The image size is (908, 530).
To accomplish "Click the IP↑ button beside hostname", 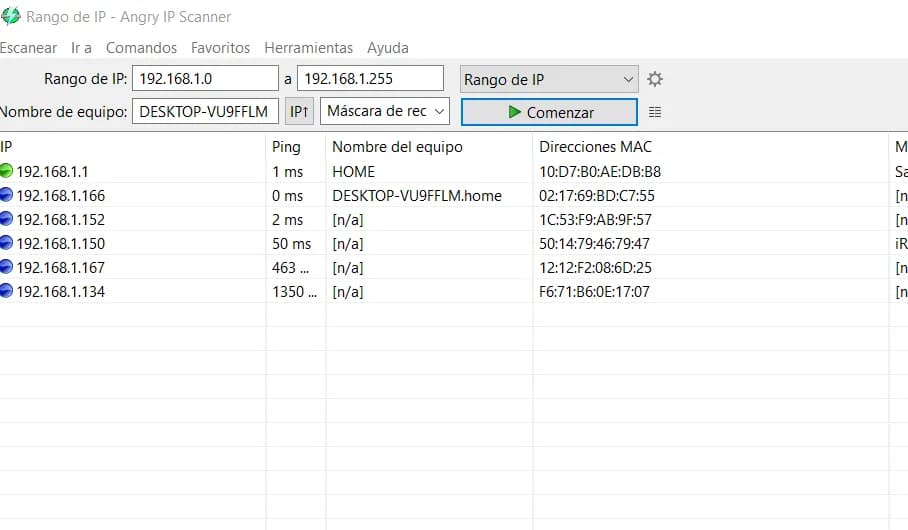I will pyautogui.click(x=298, y=111).
